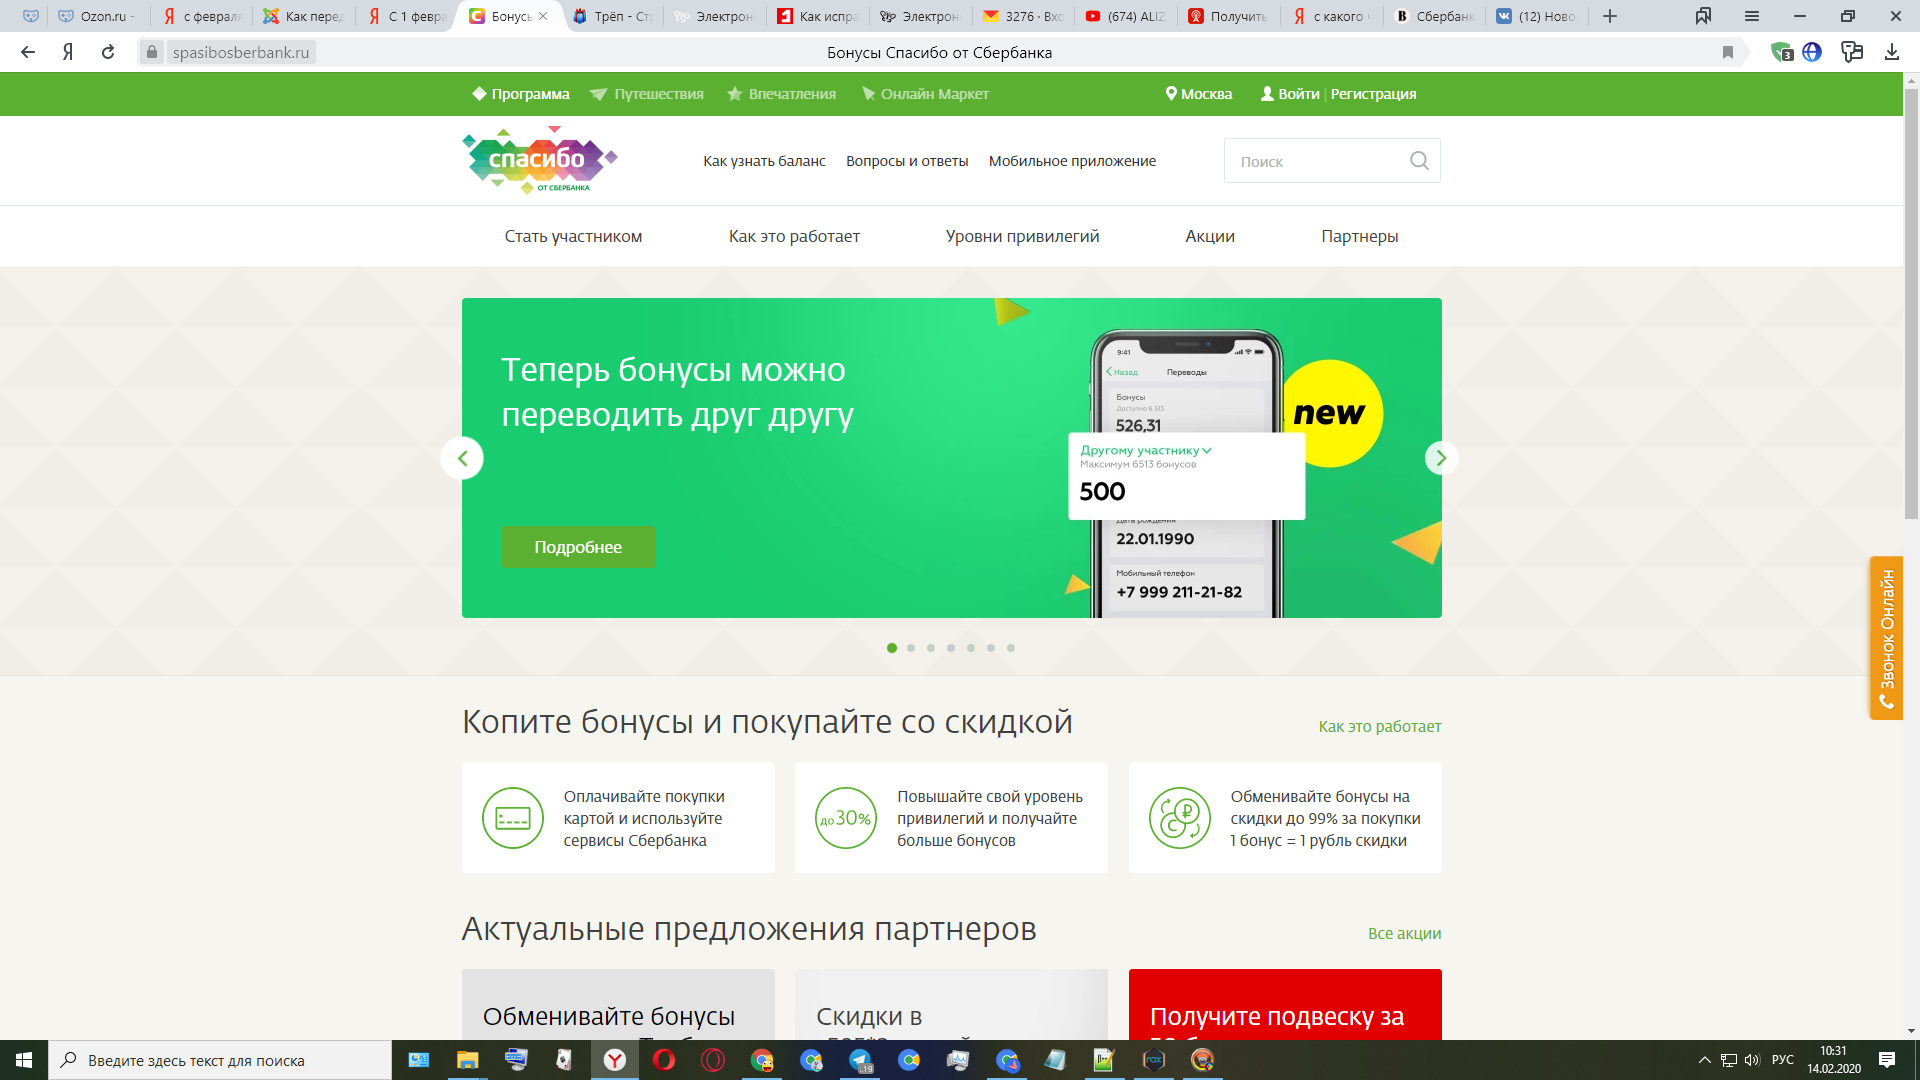Open the 'Как узнать баланс' link
Screen dimensions: 1920x1080
point(764,161)
